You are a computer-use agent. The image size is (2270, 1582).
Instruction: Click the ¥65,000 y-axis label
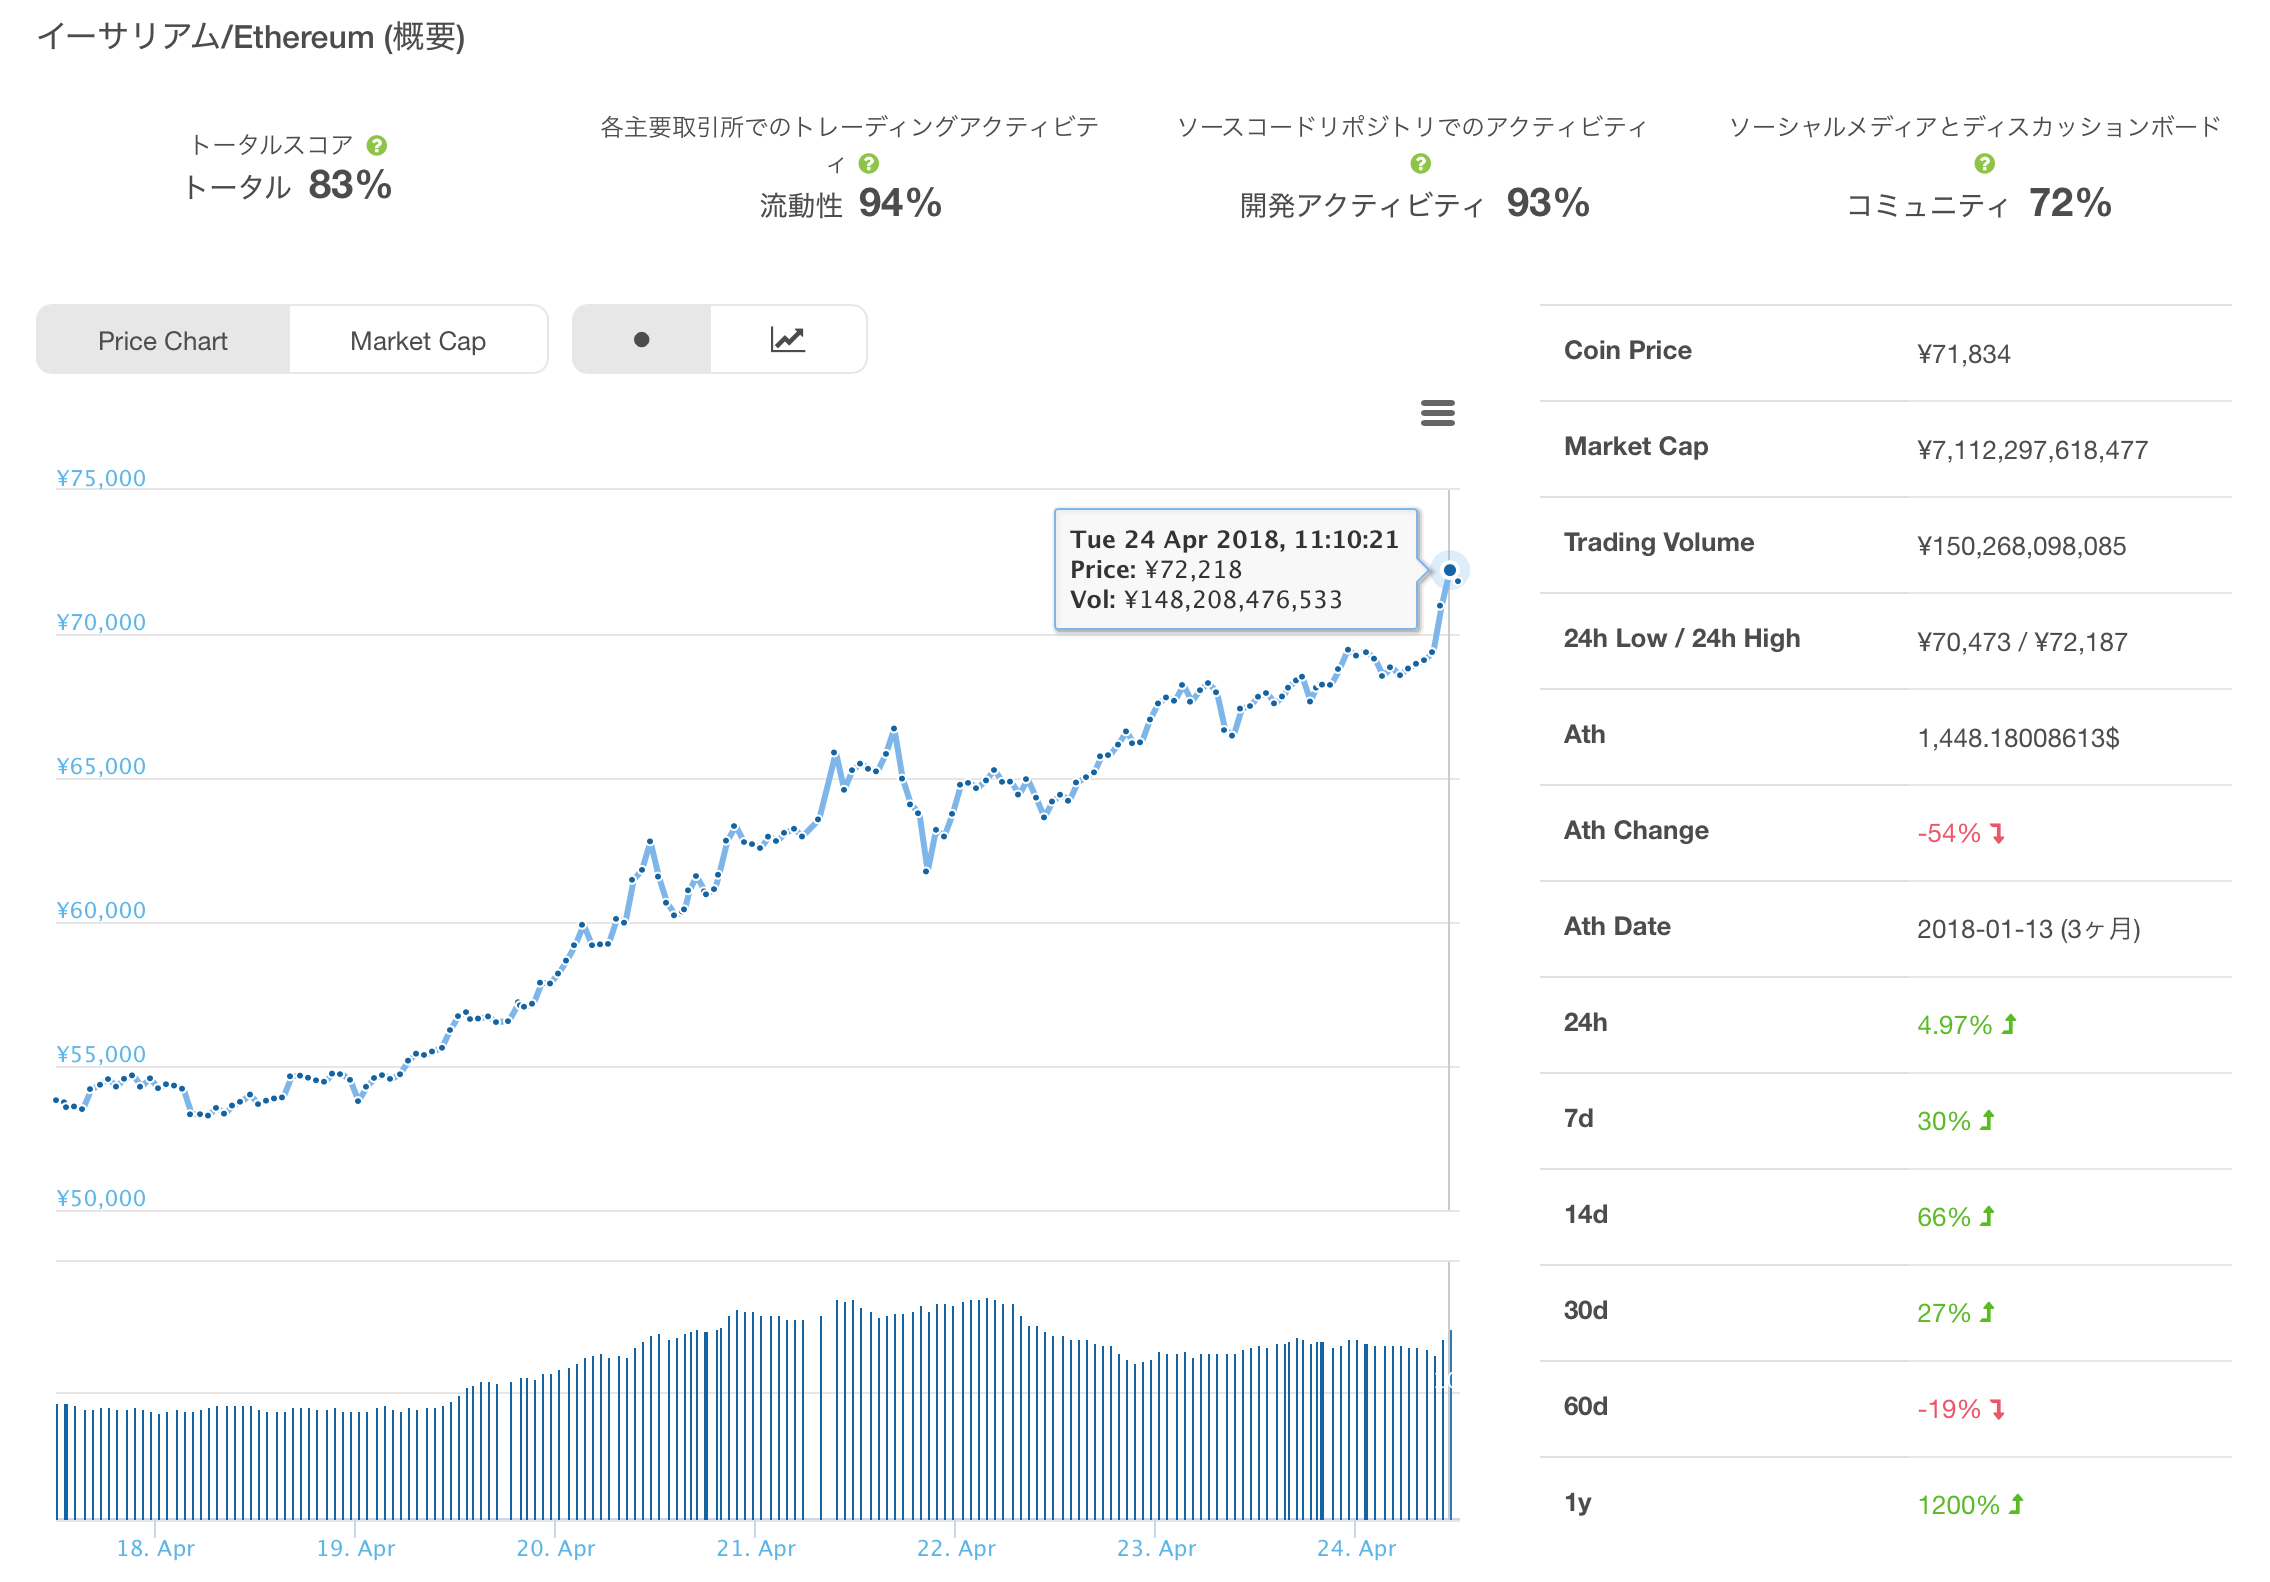[x=101, y=766]
